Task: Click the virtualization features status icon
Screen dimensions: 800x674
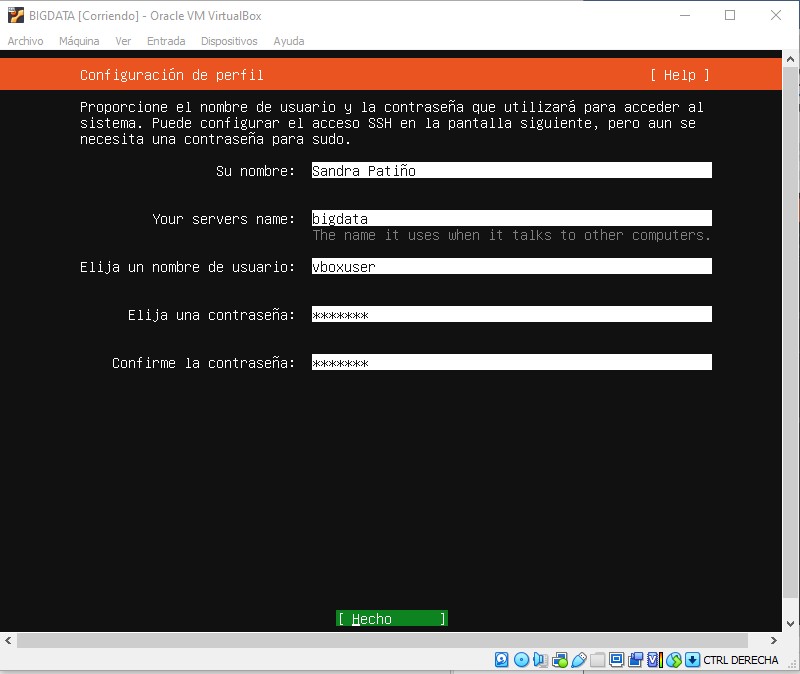Action: pyautogui.click(x=652, y=660)
